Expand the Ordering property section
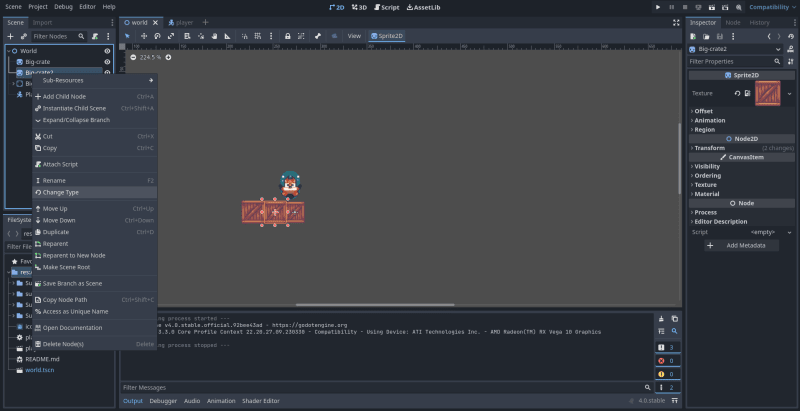The height and width of the screenshot is (411, 800). point(741,175)
